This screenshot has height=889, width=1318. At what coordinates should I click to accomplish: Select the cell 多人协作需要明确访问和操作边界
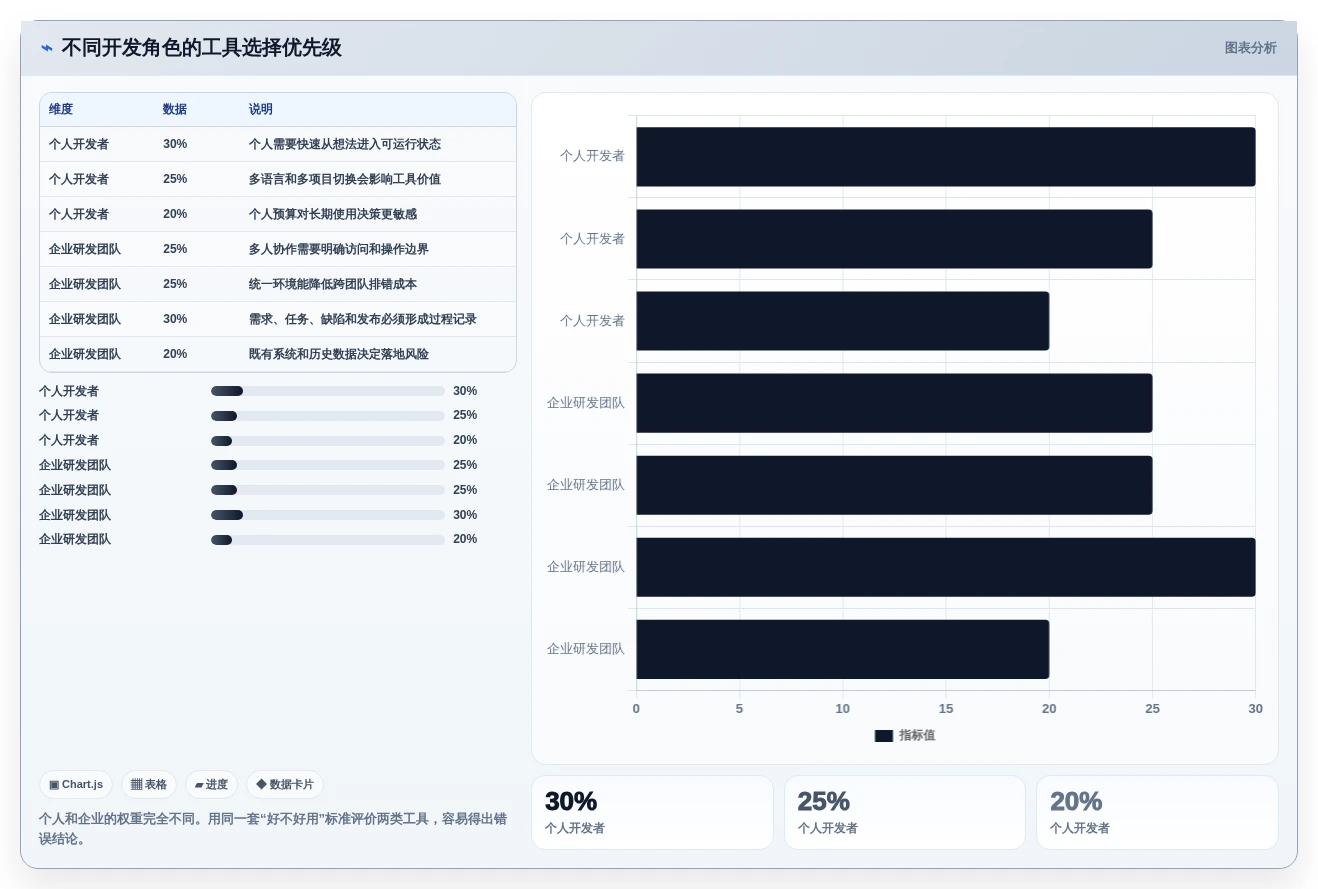point(339,250)
